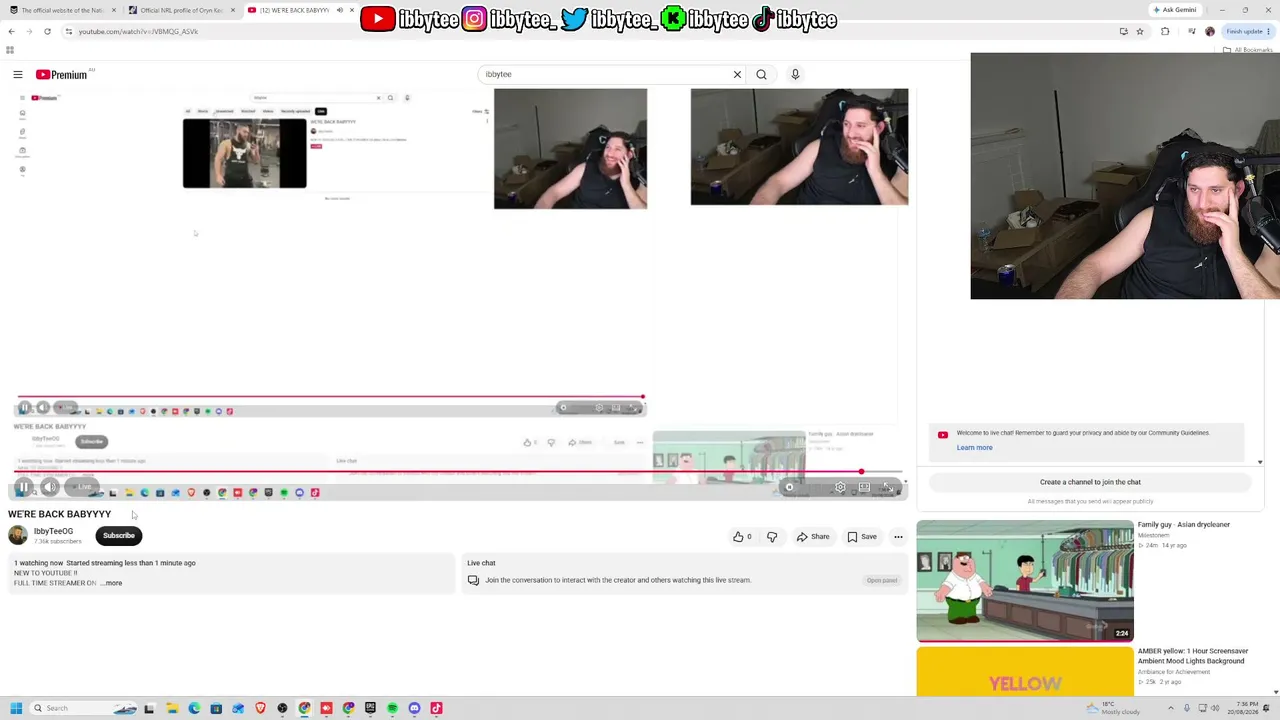Open TikTok from the taskbar

click(436, 708)
